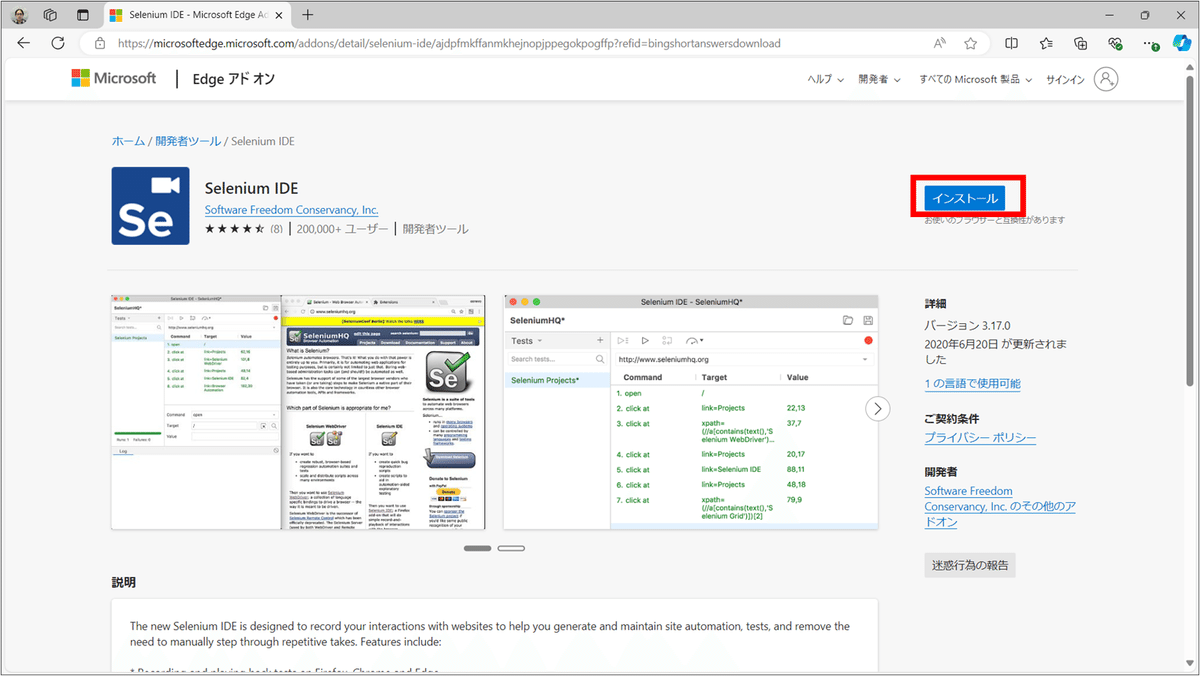This screenshot has height=676, width=1200.
Task: Click the 200,000+ ユーザー text
Action: [343, 229]
